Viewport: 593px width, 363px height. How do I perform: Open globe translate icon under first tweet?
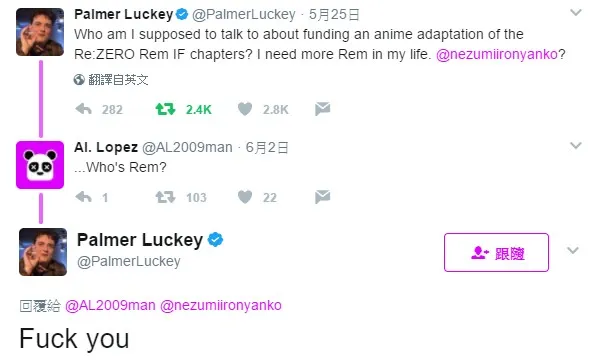(x=79, y=80)
